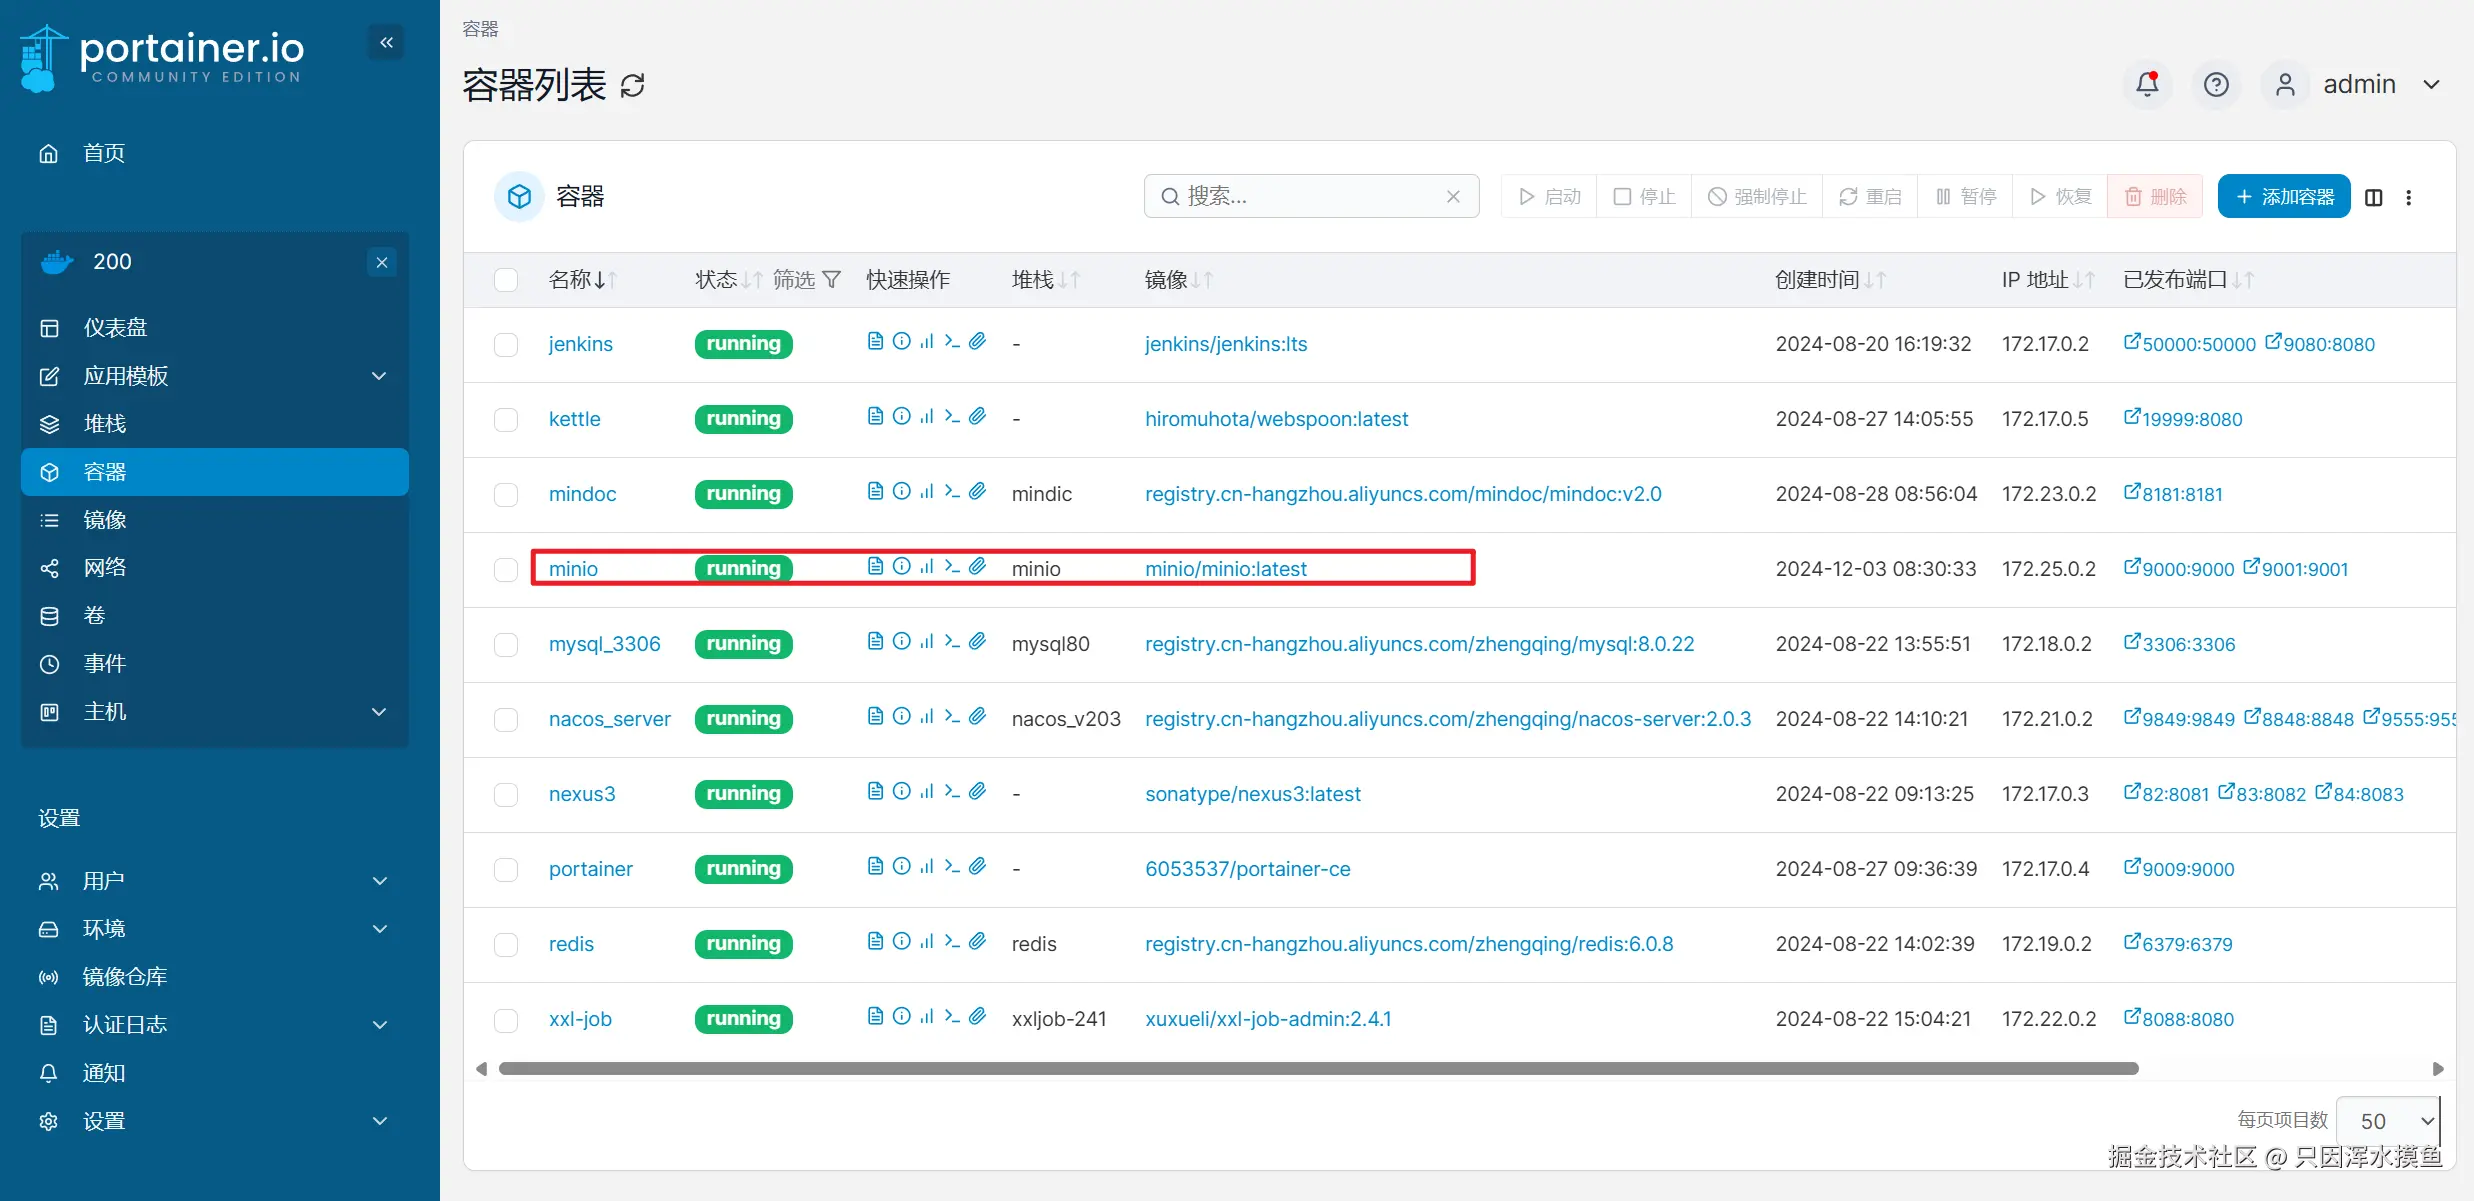Go to 镜像 in the sidebar

click(x=105, y=520)
